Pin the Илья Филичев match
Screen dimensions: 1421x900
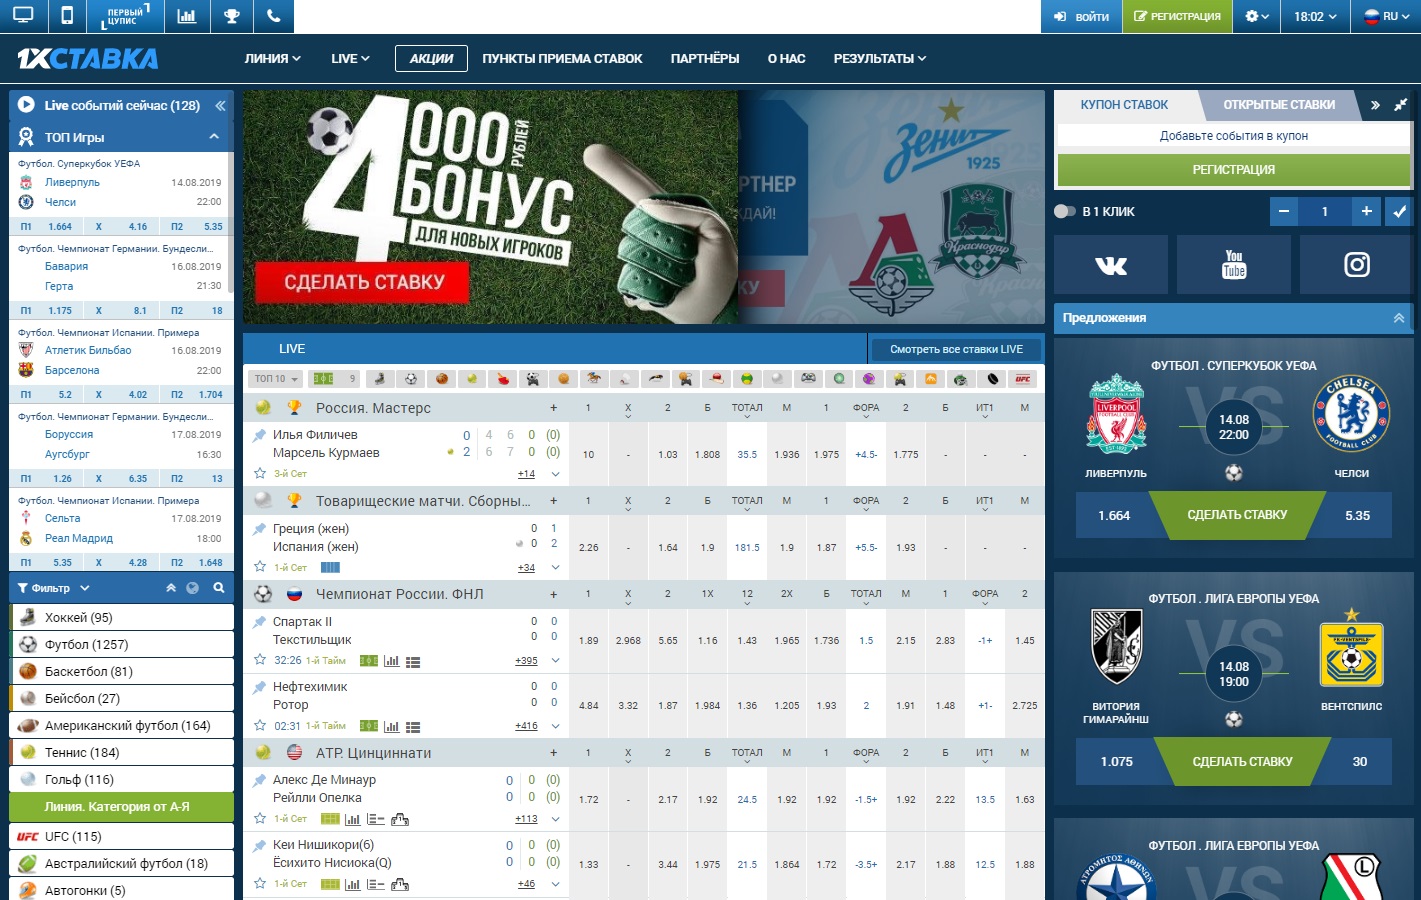(x=260, y=435)
